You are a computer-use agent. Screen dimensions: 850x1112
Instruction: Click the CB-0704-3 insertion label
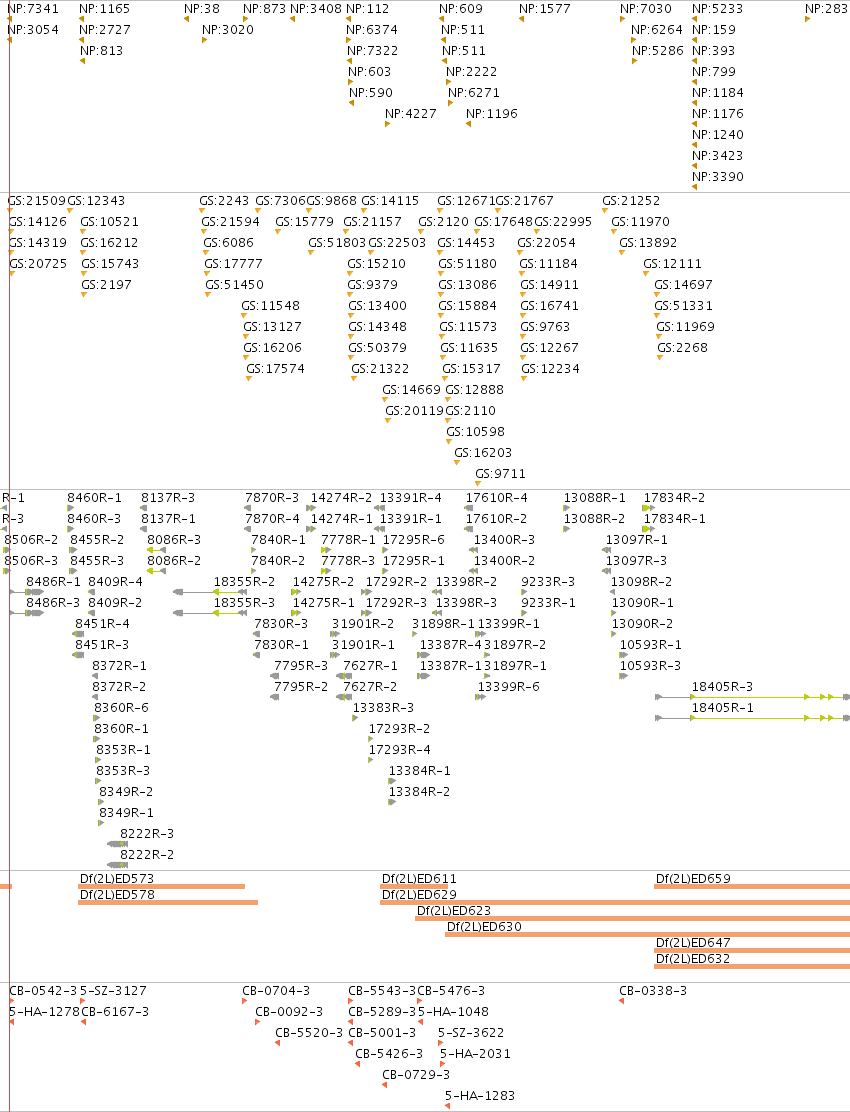[x=276, y=991]
